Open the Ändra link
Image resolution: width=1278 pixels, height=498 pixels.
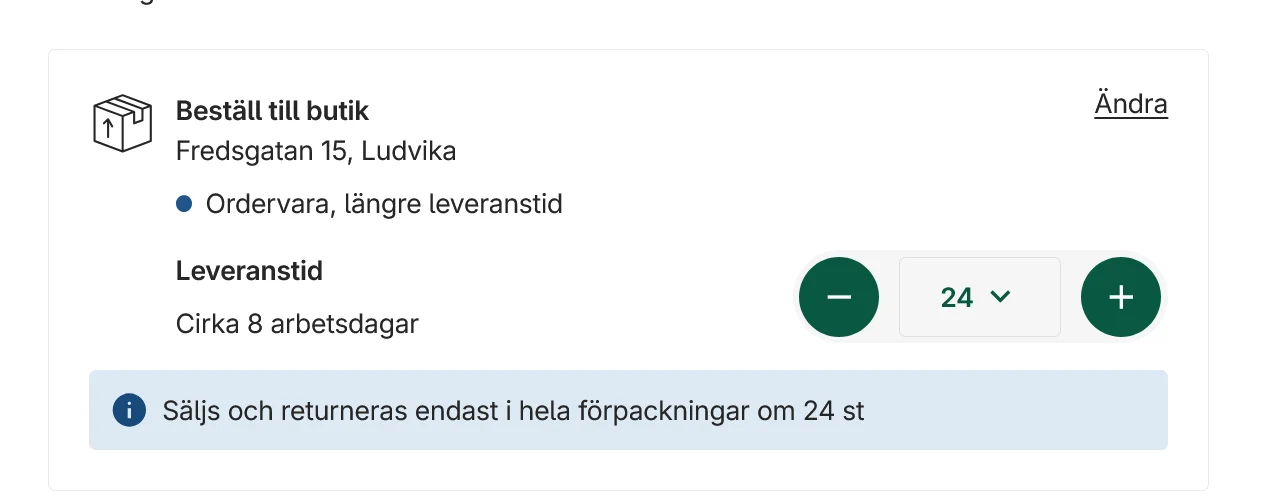coord(1131,104)
